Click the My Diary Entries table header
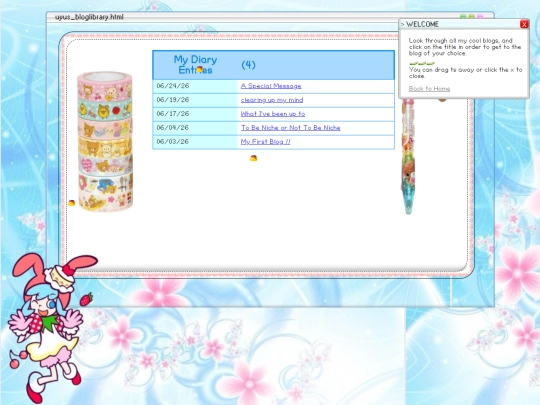 click(x=195, y=65)
